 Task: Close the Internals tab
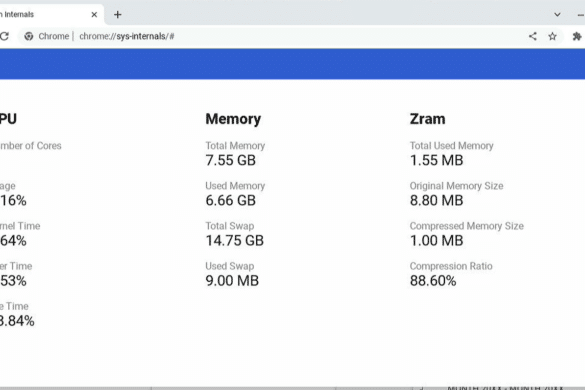[94, 15]
